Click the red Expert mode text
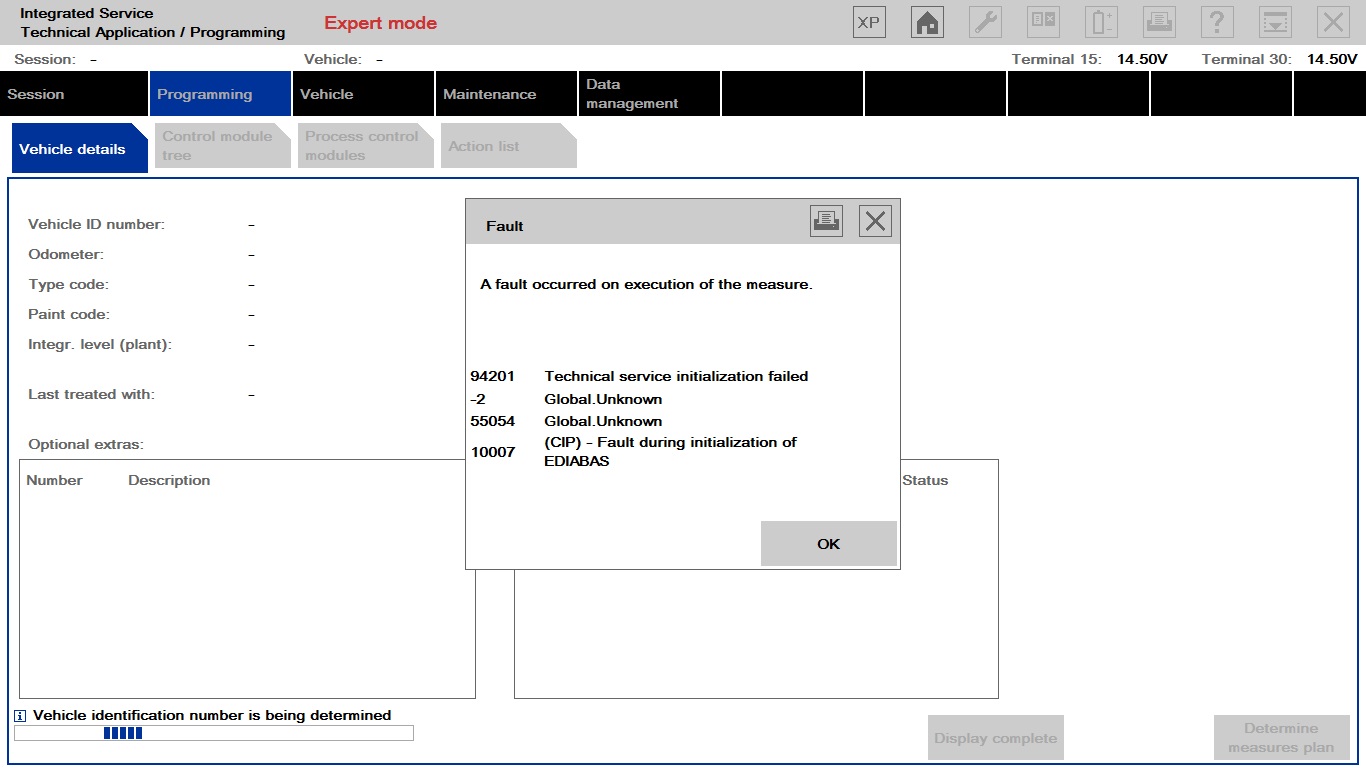Screen dimensions: 1366x768 [x=380, y=23]
